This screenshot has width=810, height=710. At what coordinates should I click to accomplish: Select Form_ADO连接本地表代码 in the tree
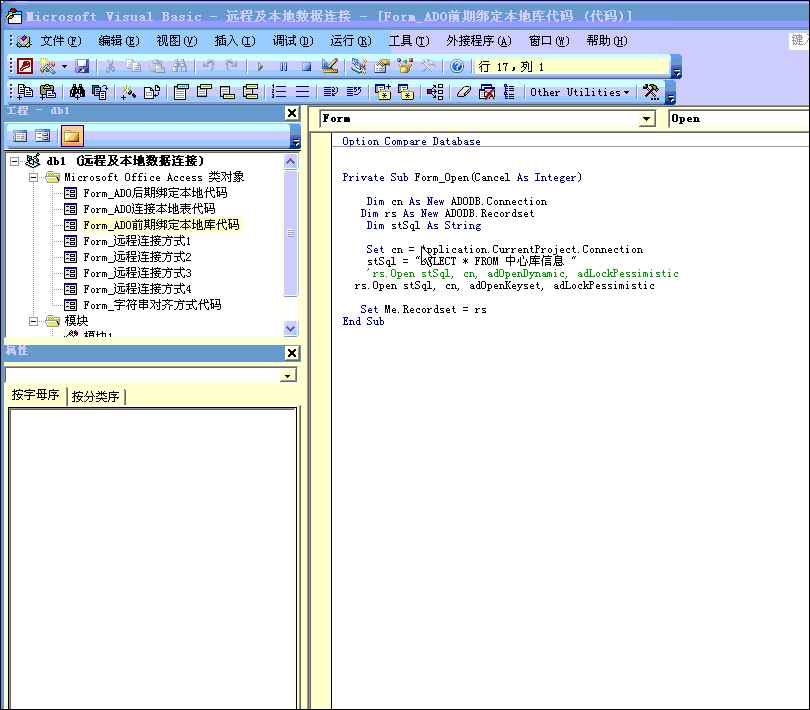click(149, 209)
